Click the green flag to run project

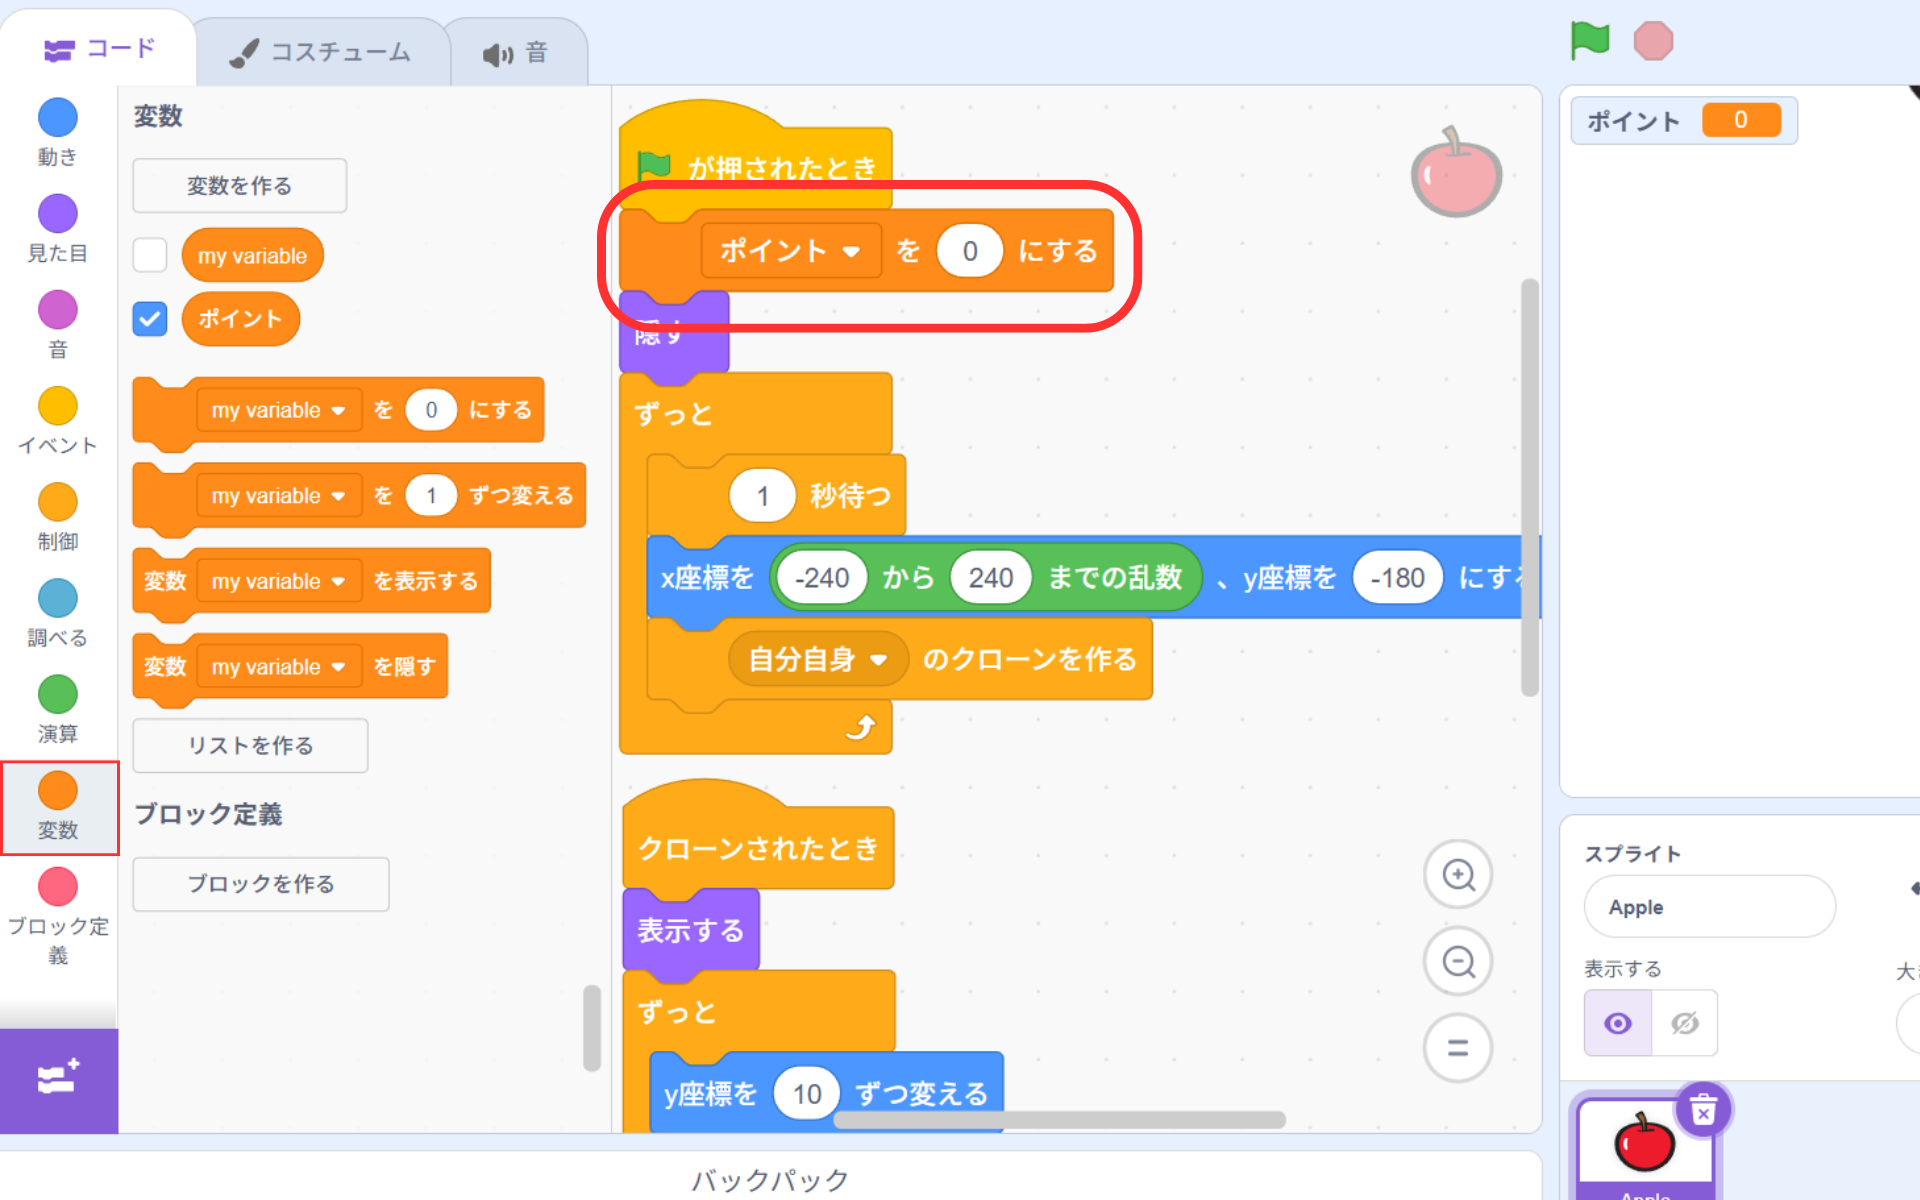tap(1589, 41)
